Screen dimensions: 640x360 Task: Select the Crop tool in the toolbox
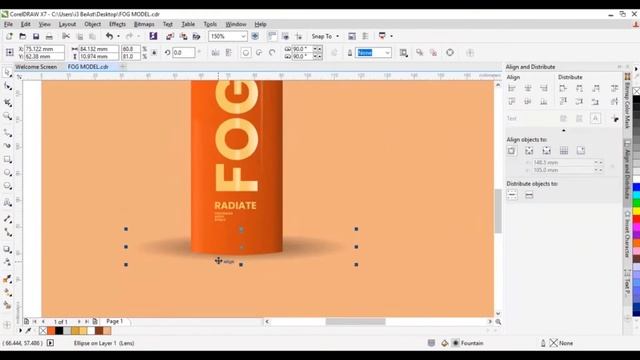click(x=7, y=102)
